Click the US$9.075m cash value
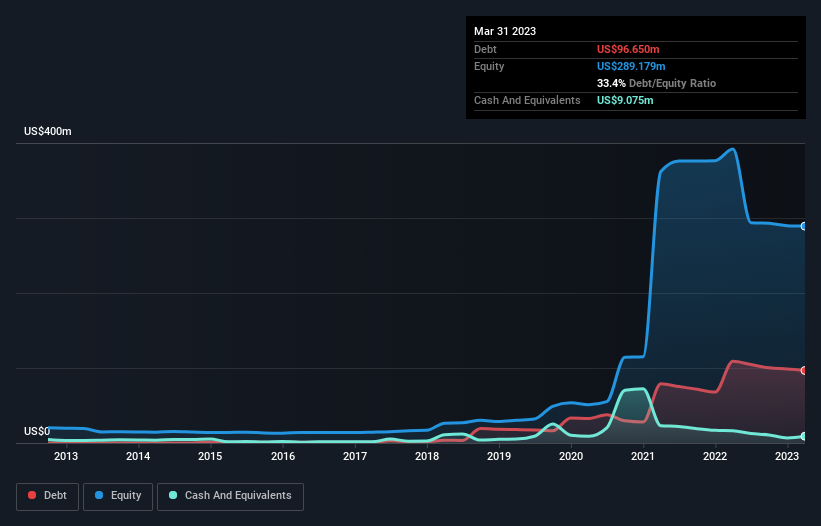The height and width of the screenshot is (526, 821). (x=625, y=100)
